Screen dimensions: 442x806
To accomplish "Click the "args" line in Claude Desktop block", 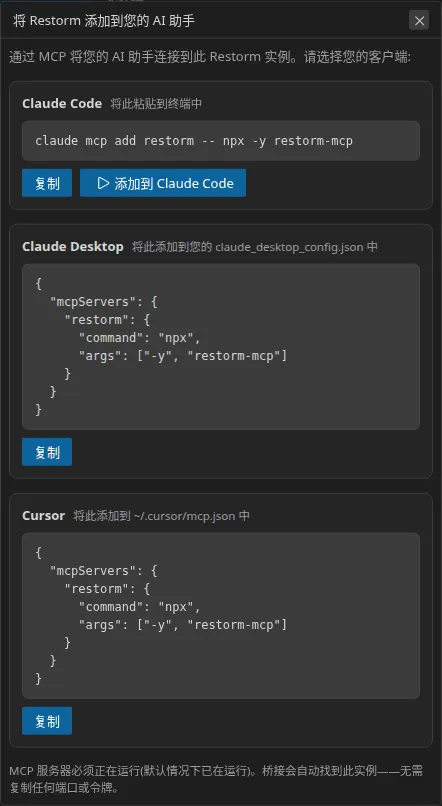I will (x=182, y=356).
